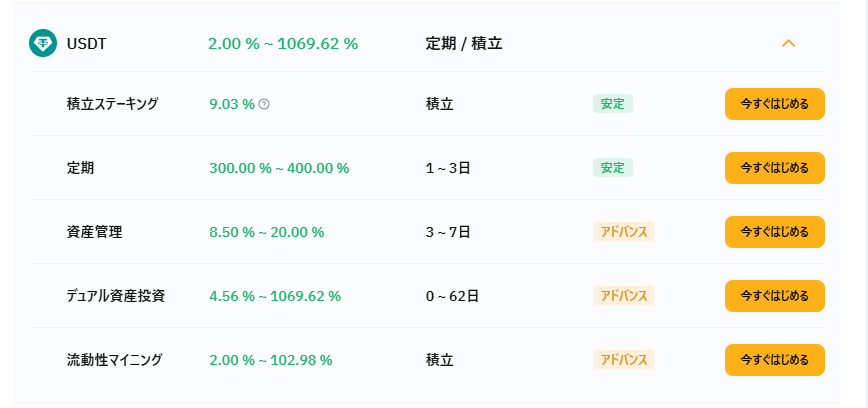The width and height of the screenshot is (868, 408).
Task: Click the 定期 / 積立 header text
Action: point(464,43)
